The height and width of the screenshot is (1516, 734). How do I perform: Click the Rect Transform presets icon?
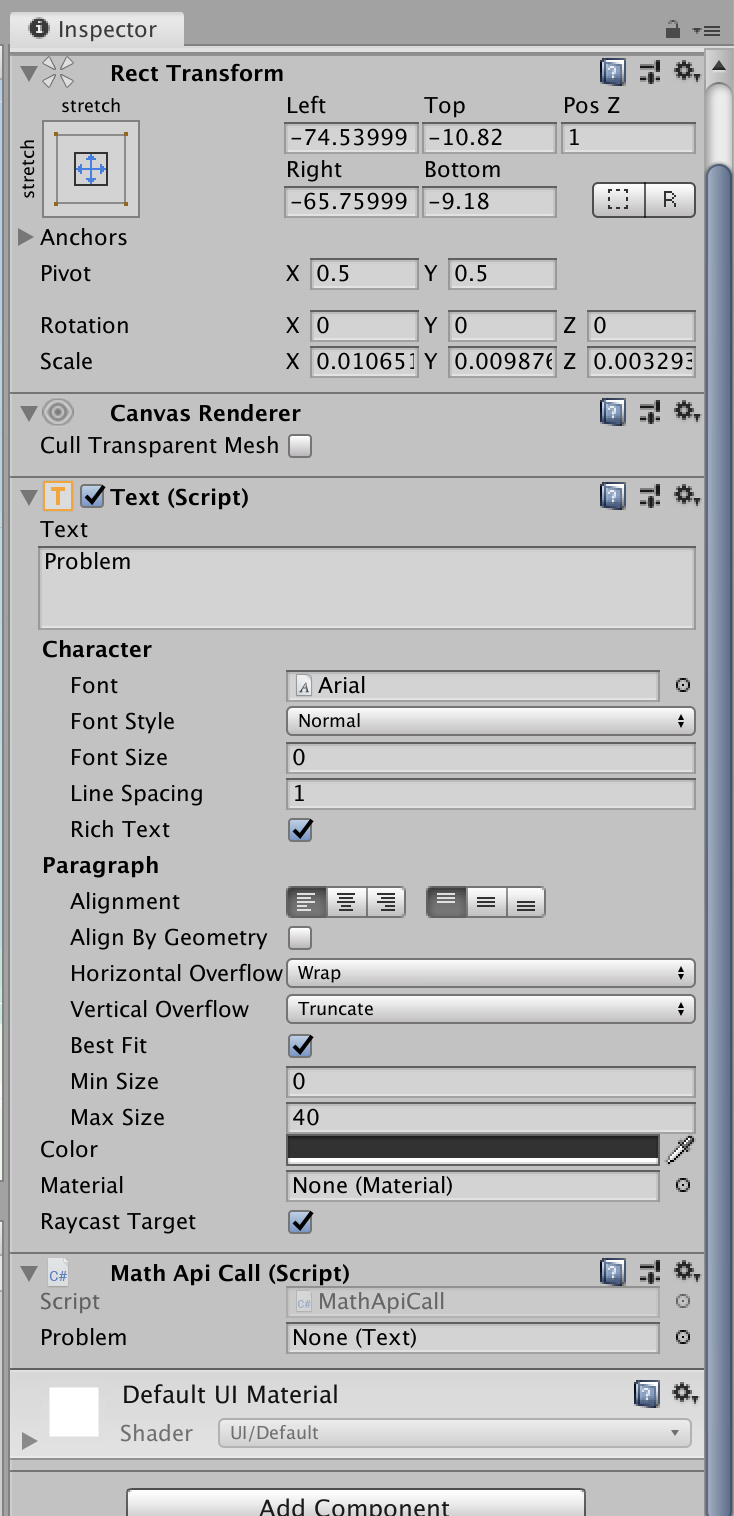[648, 72]
